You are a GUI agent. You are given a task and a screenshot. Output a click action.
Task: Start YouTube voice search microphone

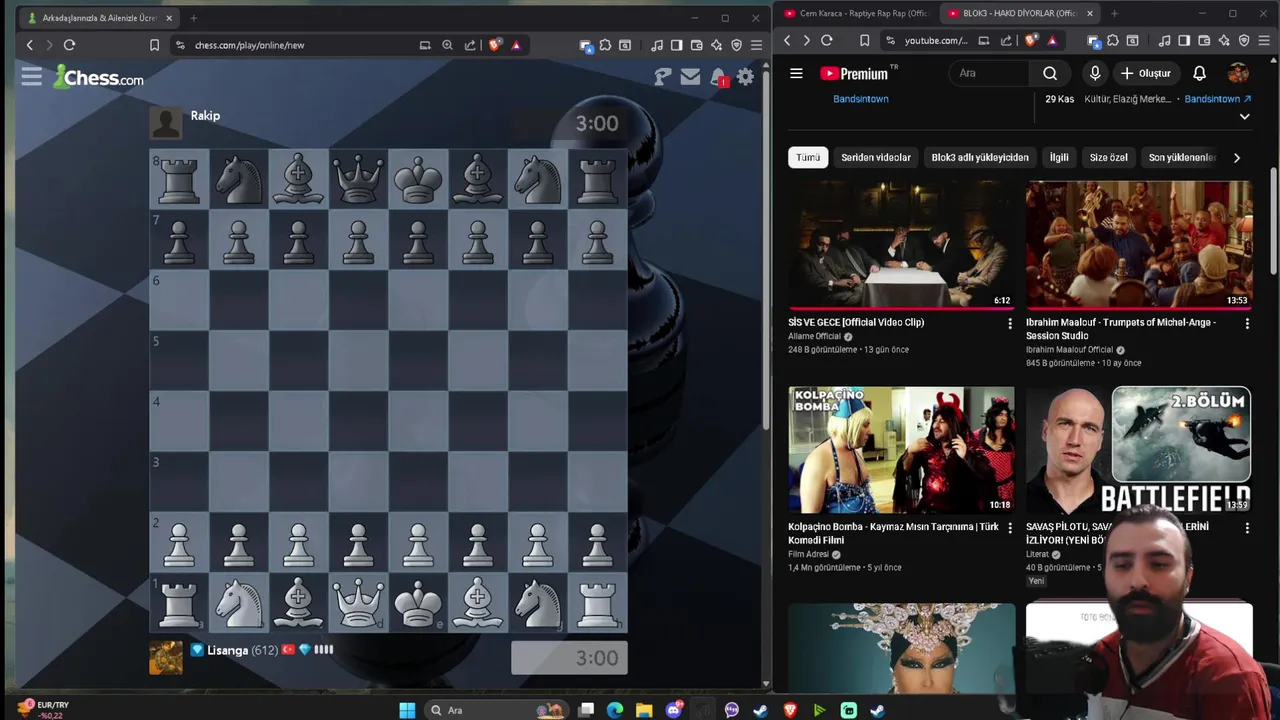click(x=1095, y=73)
